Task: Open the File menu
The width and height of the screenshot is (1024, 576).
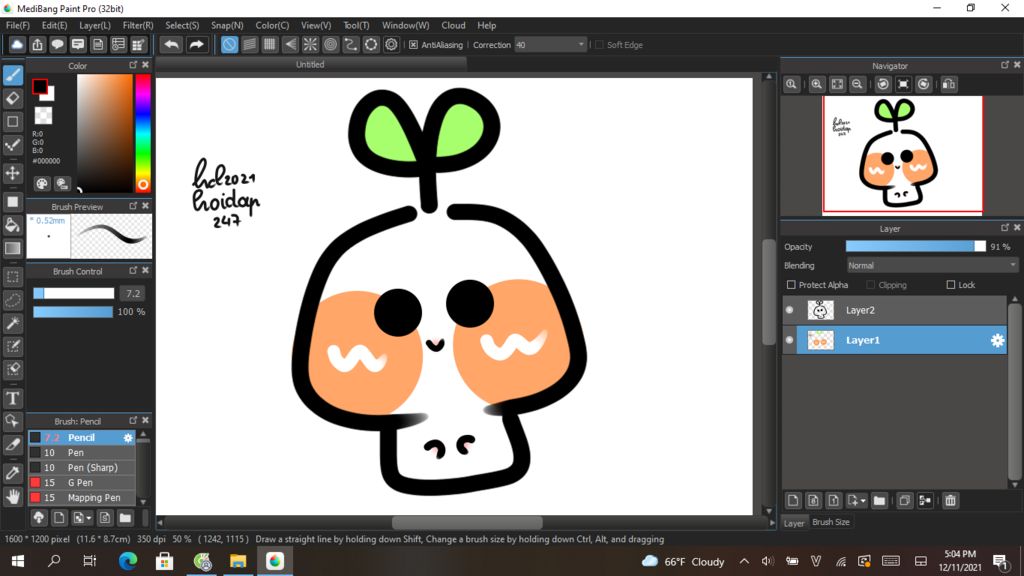Action: click(18, 25)
